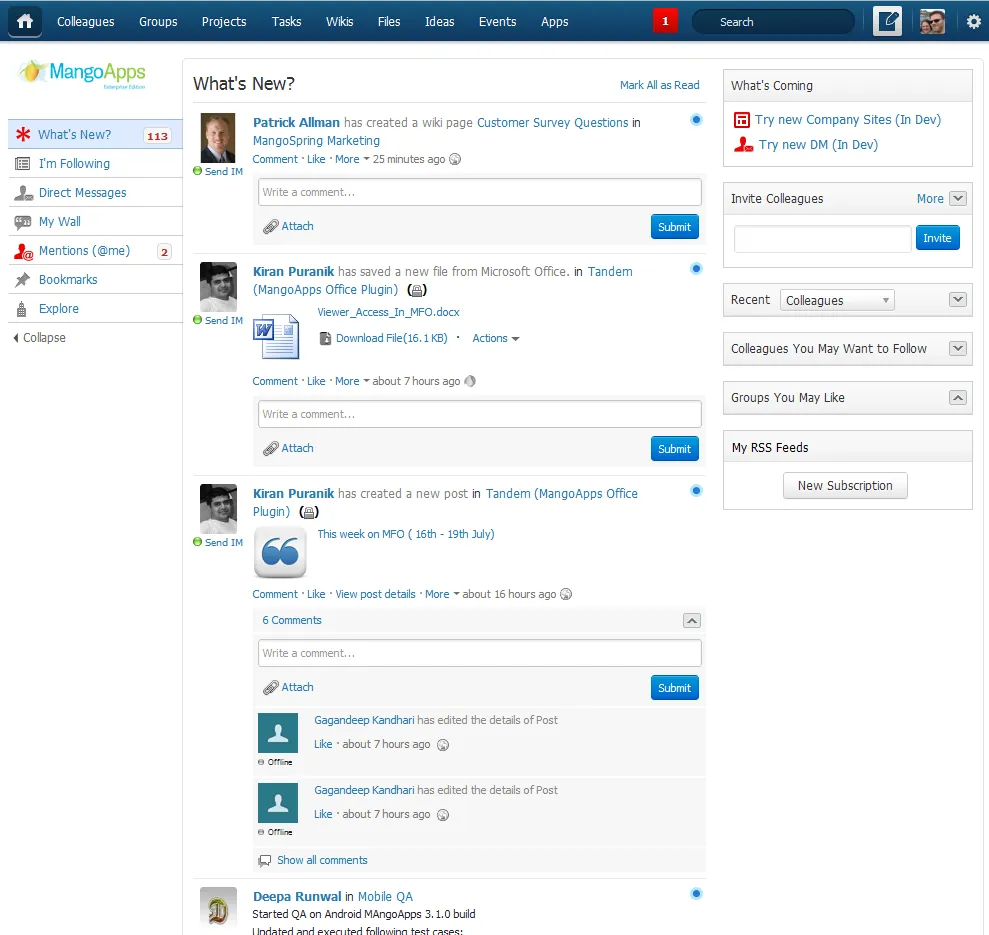Collapse the Groups You May Like panel

point(957,397)
